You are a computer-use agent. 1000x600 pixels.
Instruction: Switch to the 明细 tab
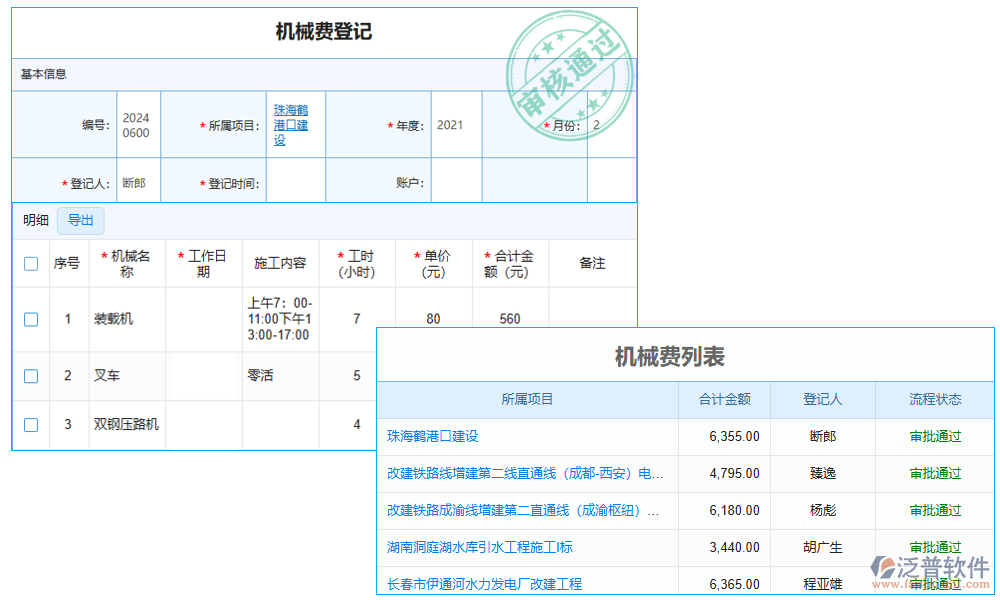34,221
